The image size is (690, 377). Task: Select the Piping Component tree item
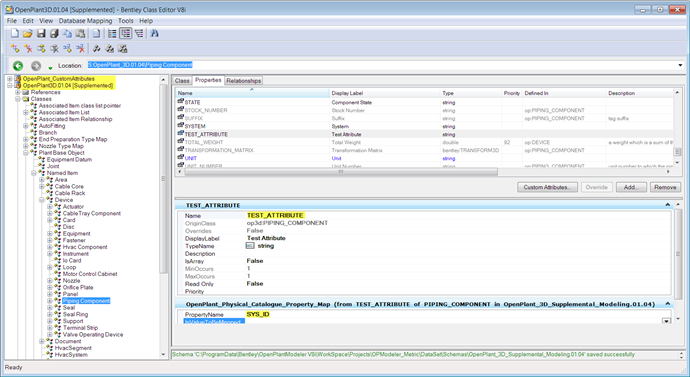point(86,301)
